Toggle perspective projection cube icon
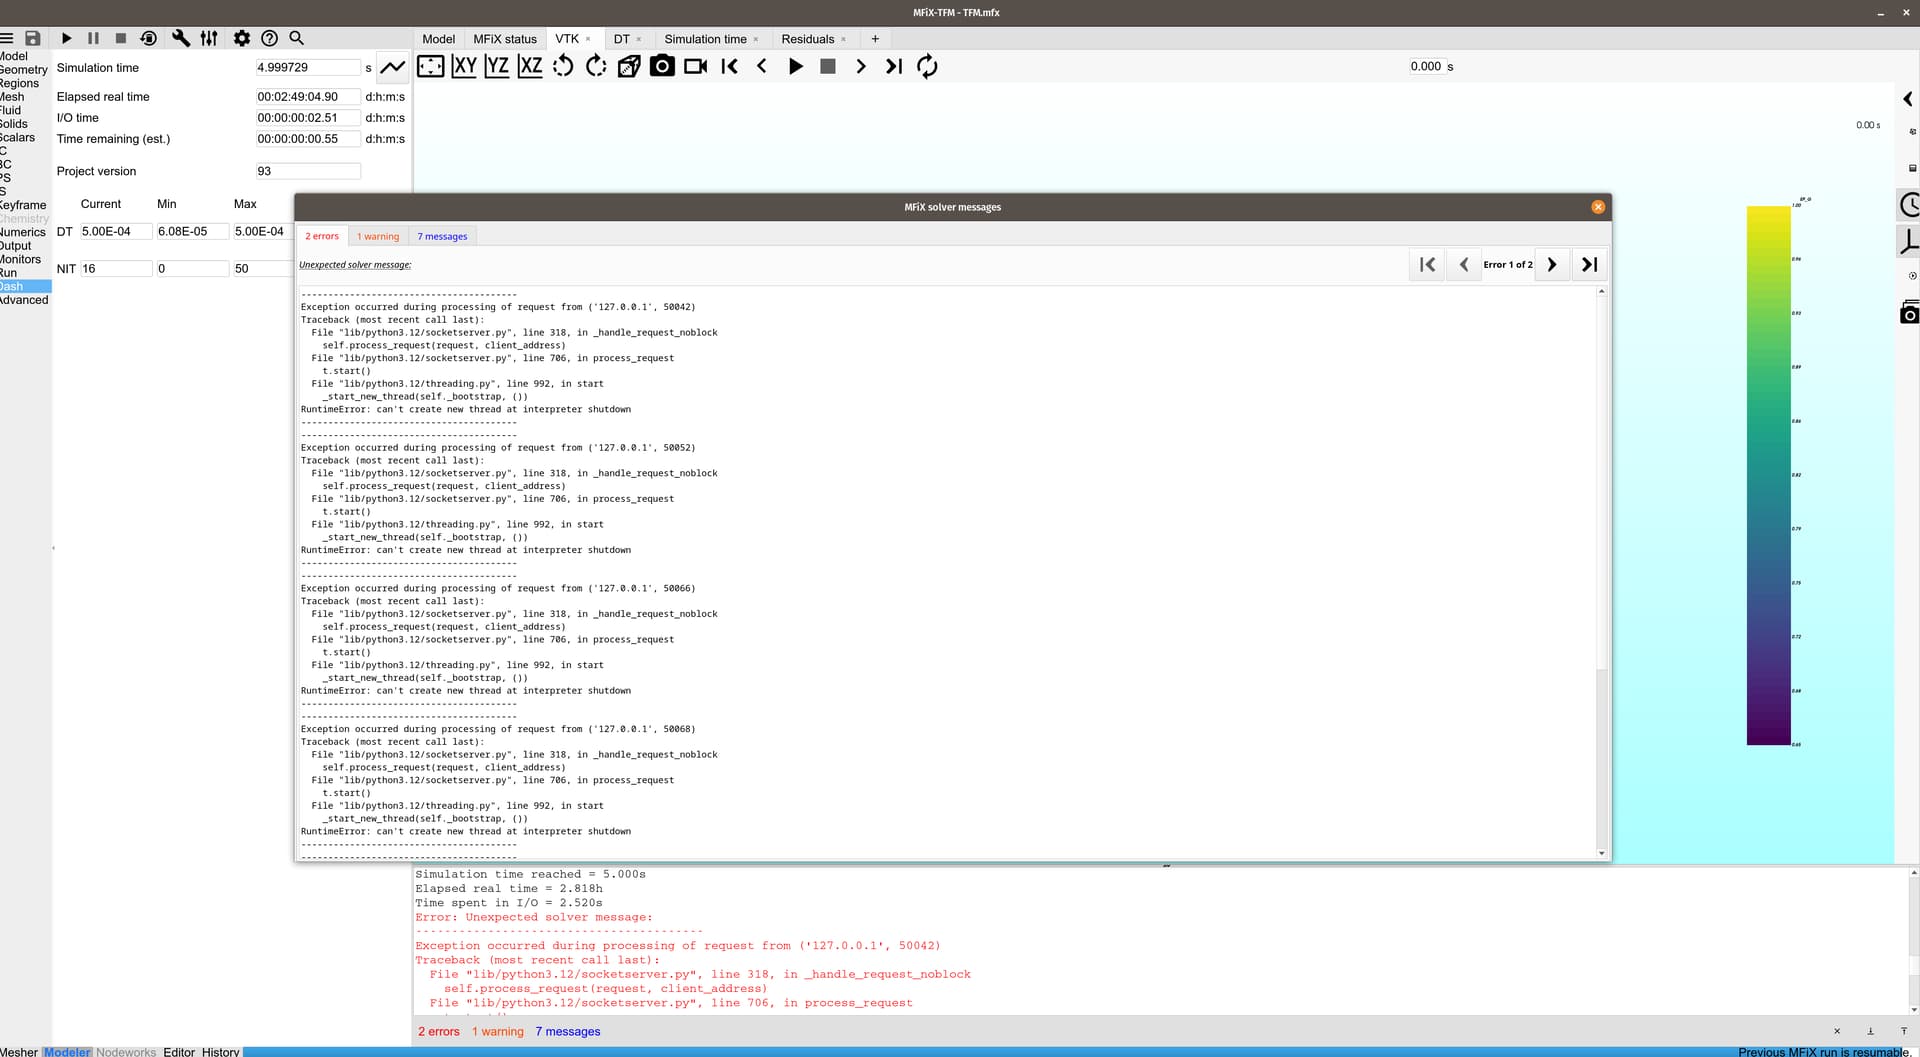This screenshot has width=1920, height=1057. [629, 66]
